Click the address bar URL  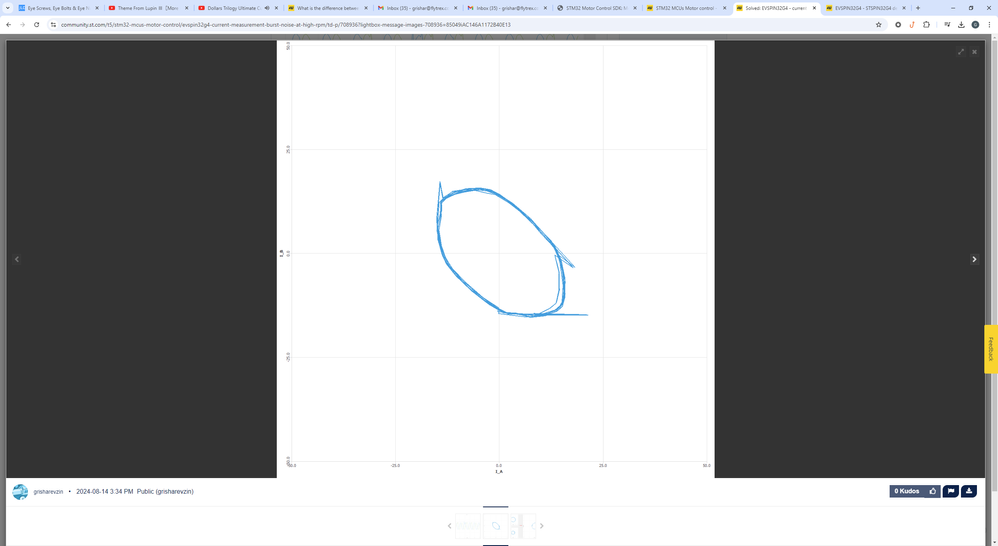[x=285, y=25]
